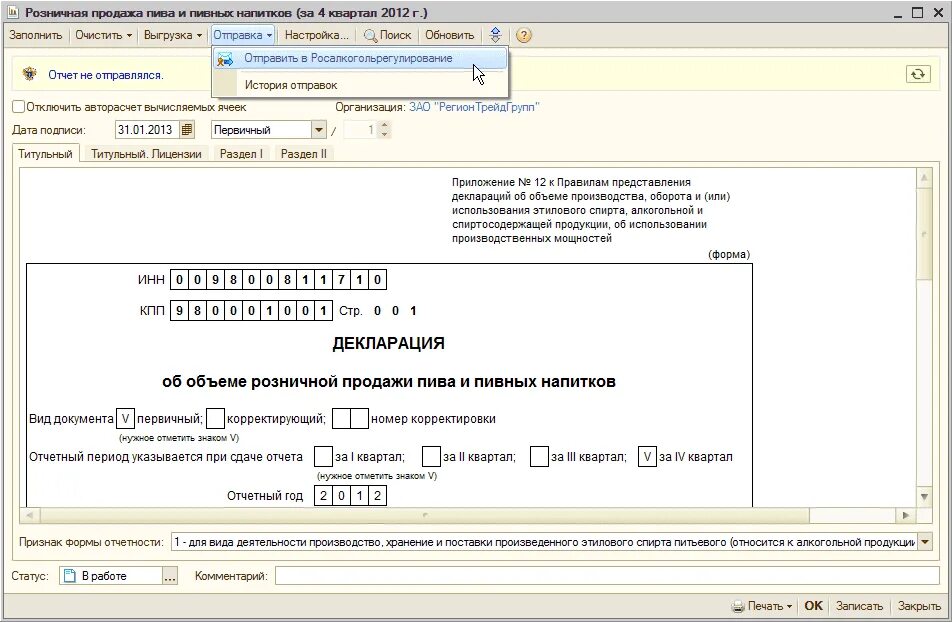Click the vertical scrollbar thumb of the form
This screenshot has height=622, width=952.
pos(924,234)
